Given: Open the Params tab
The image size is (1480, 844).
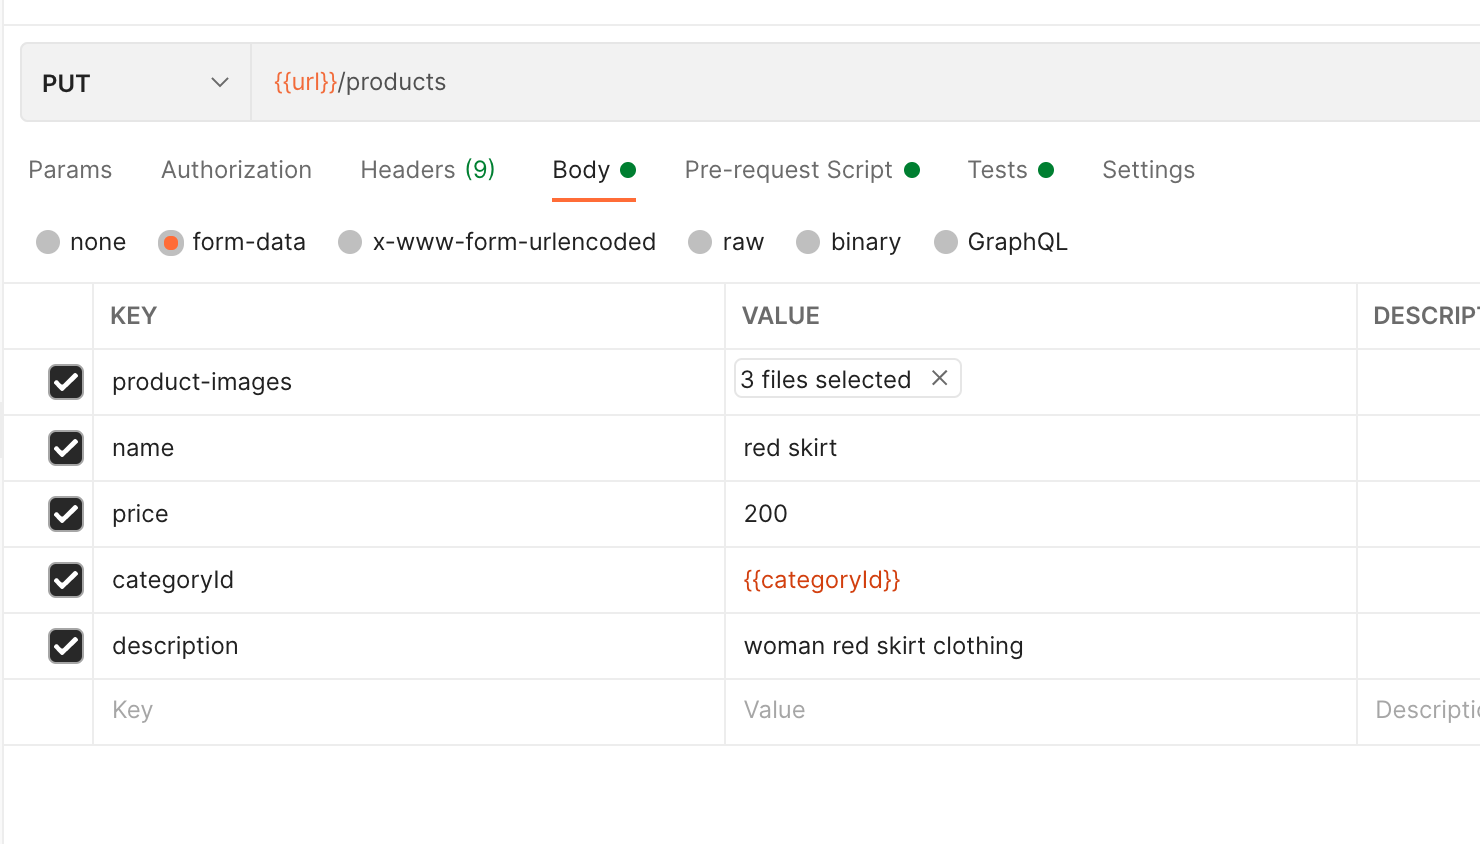Looking at the screenshot, I should coord(70,170).
